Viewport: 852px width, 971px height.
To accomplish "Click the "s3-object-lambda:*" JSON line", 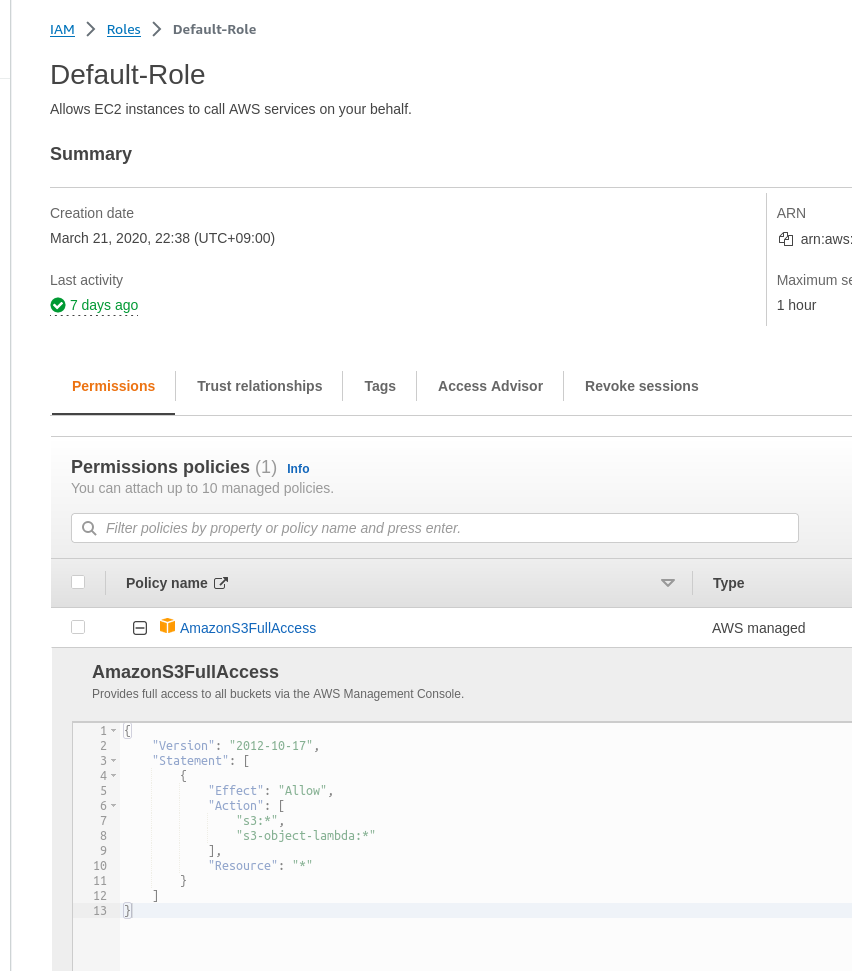I will coord(305,835).
